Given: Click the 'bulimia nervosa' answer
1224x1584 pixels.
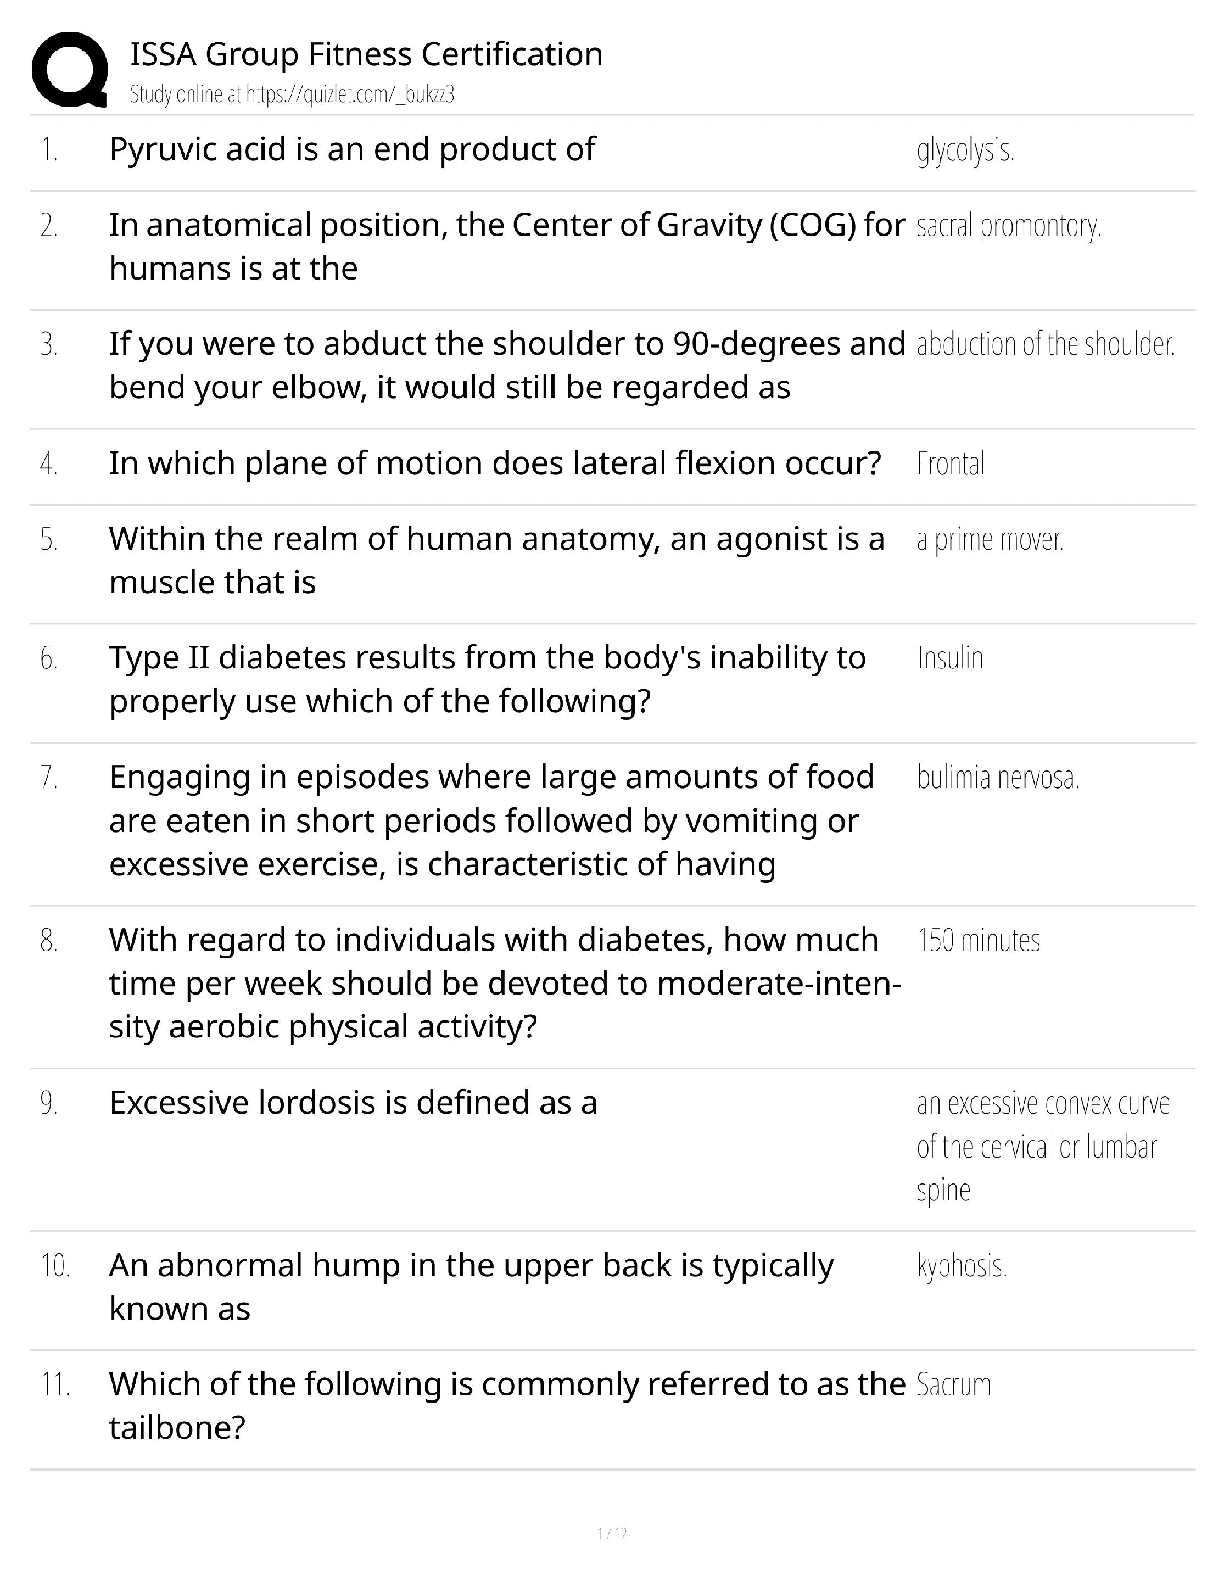Looking at the screenshot, I should [x=998, y=778].
